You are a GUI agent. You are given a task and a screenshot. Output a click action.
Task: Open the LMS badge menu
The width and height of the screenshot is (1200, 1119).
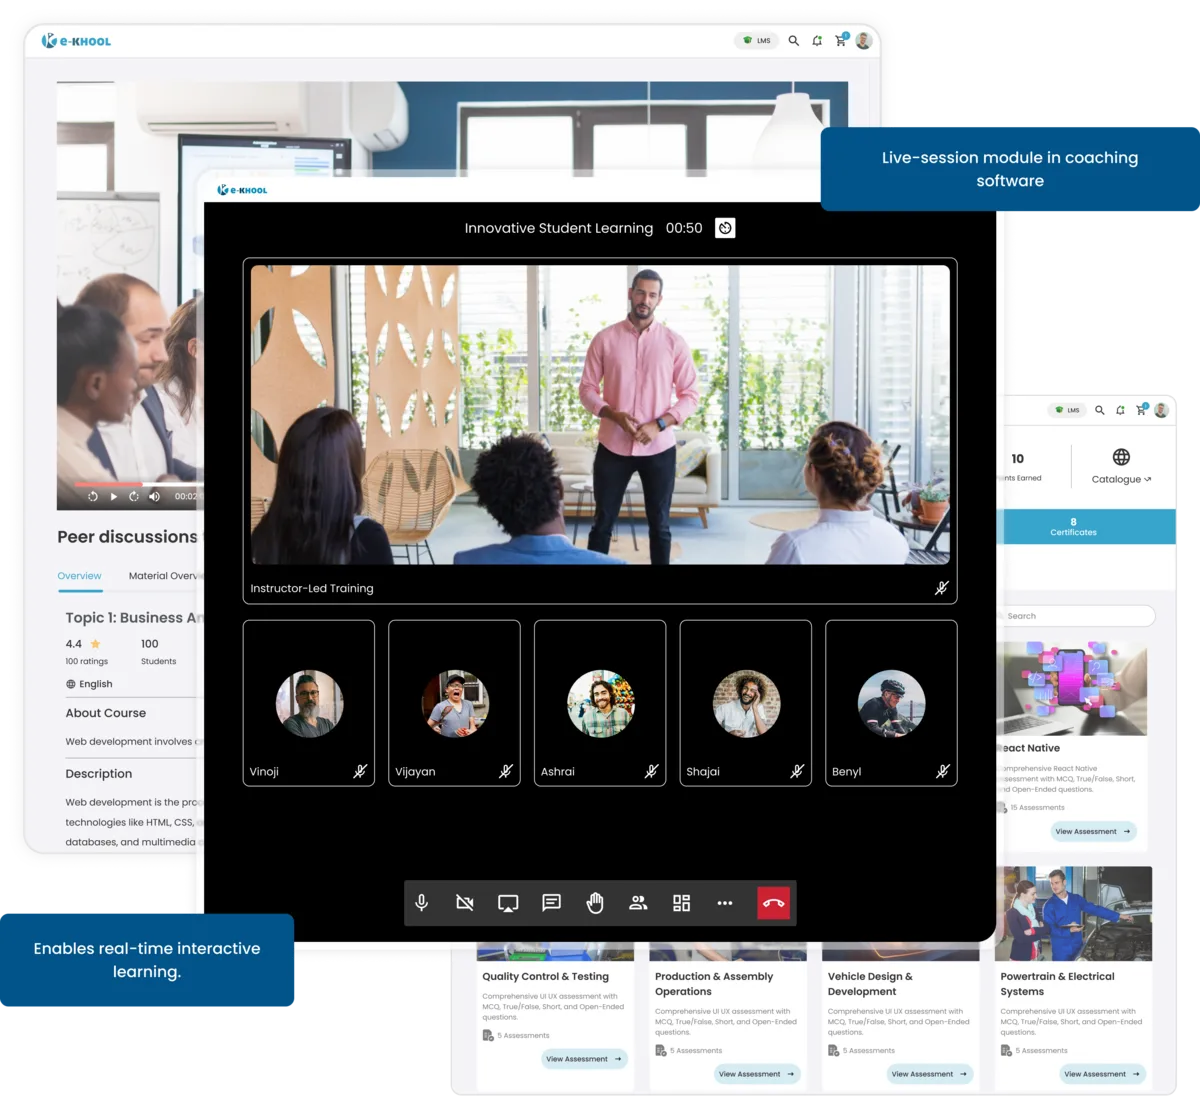click(757, 41)
